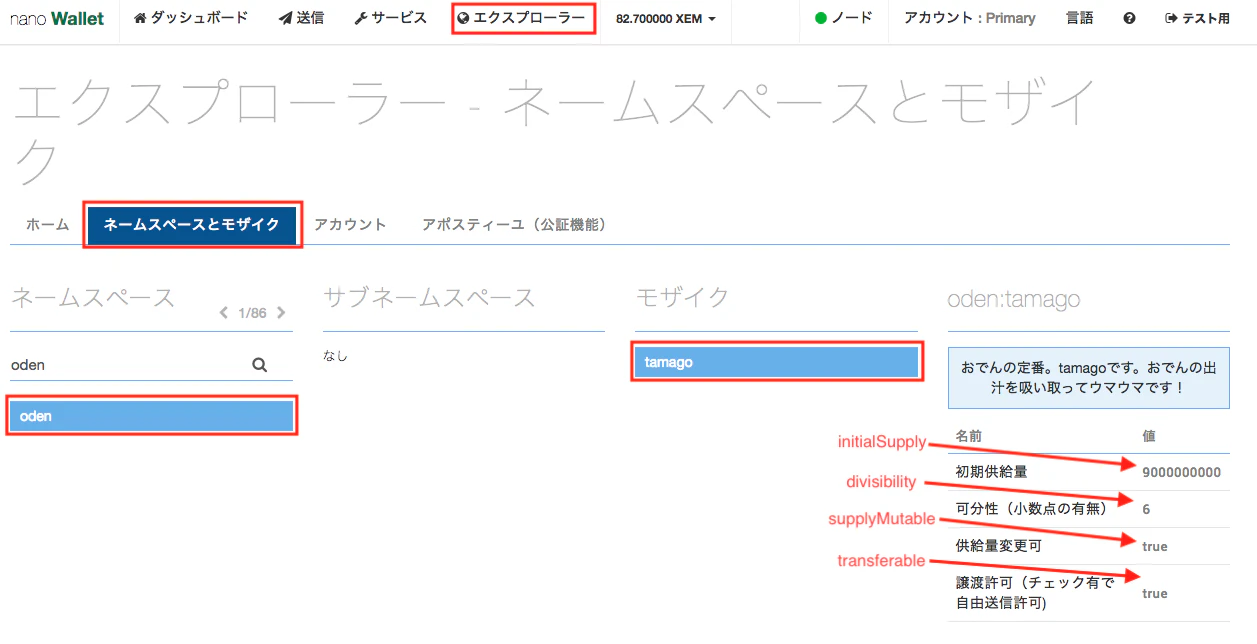The height and width of the screenshot is (644, 1257).
Task: Click the true value for 譲渡許可
Action: pyautogui.click(x=1155, y=593)
